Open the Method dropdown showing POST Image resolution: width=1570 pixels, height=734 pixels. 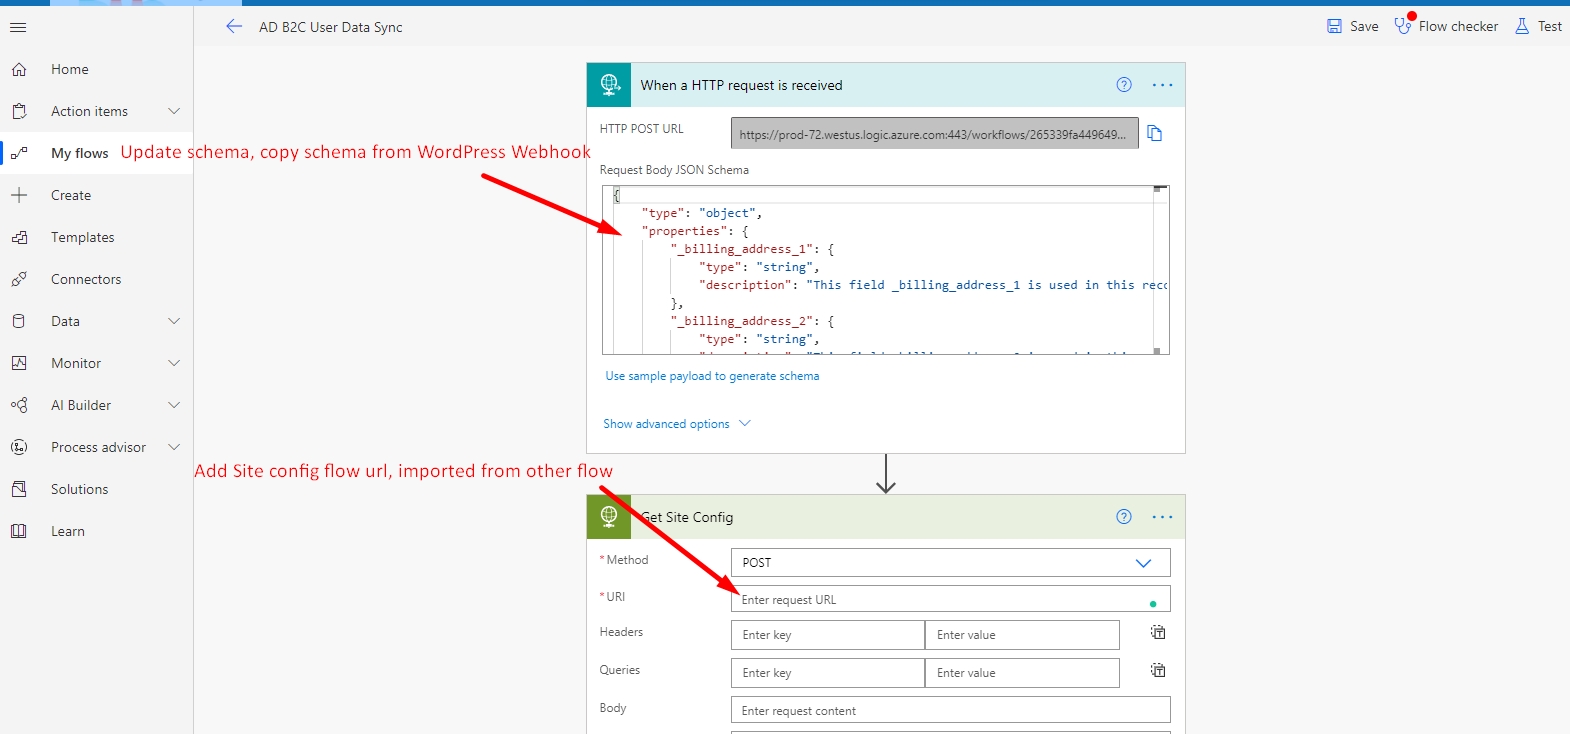tap(950, 562)
